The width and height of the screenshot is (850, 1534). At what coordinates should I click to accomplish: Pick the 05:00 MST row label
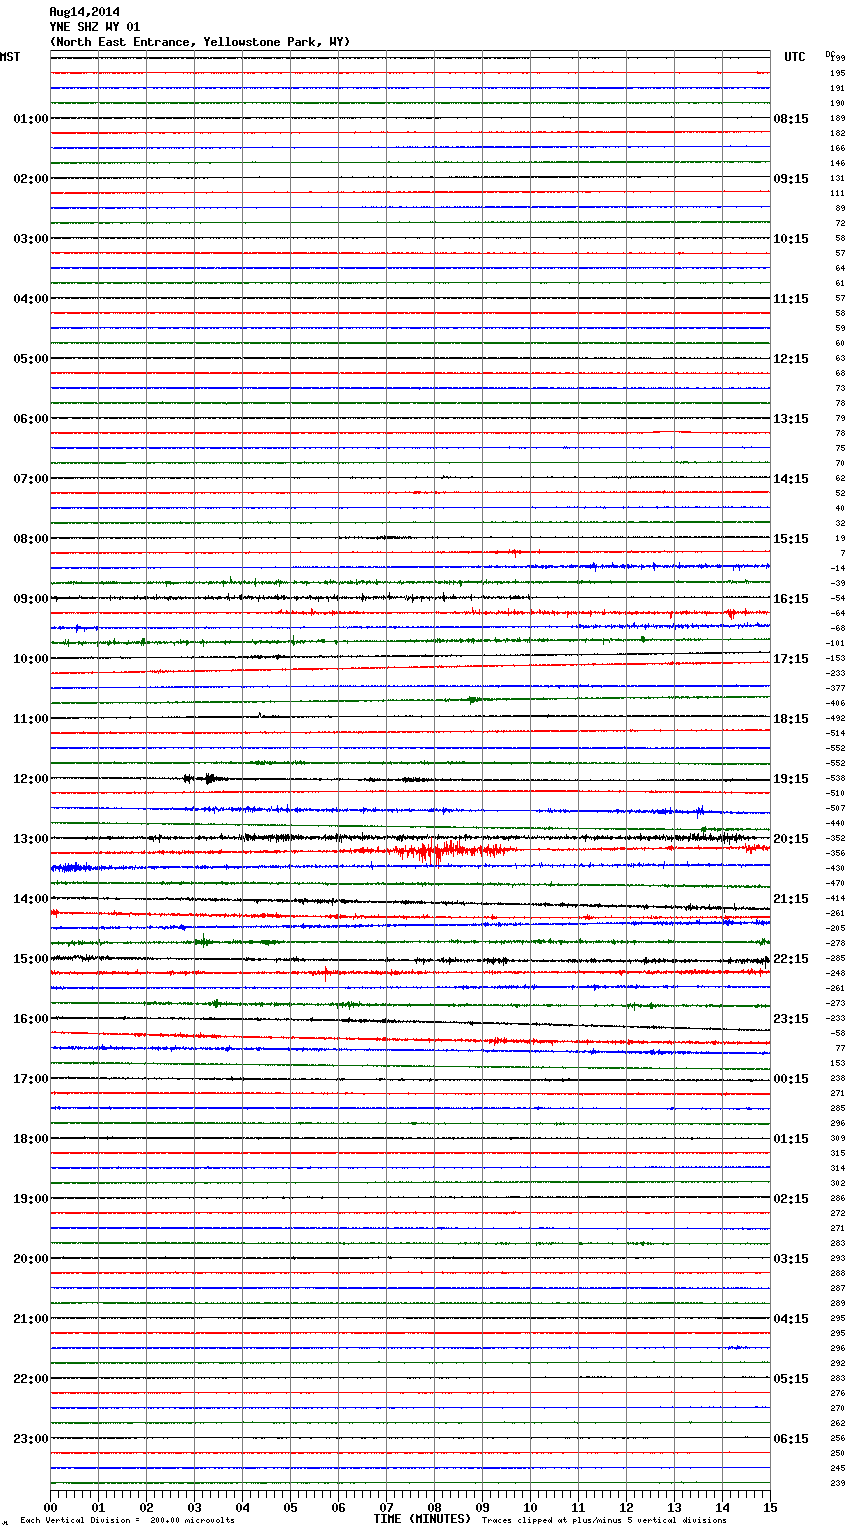pyautogui.click(x=31, y=359)
